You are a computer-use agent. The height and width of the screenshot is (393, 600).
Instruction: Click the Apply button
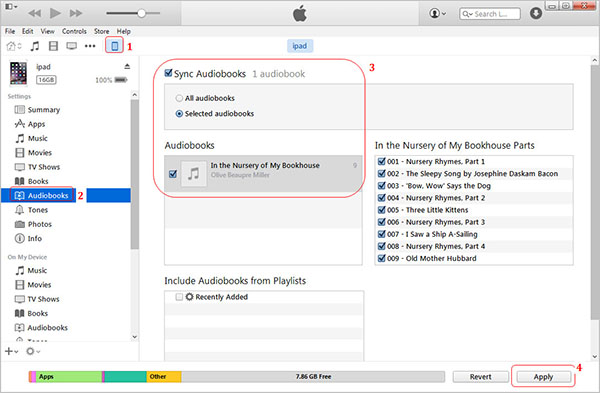click(543, 377)
